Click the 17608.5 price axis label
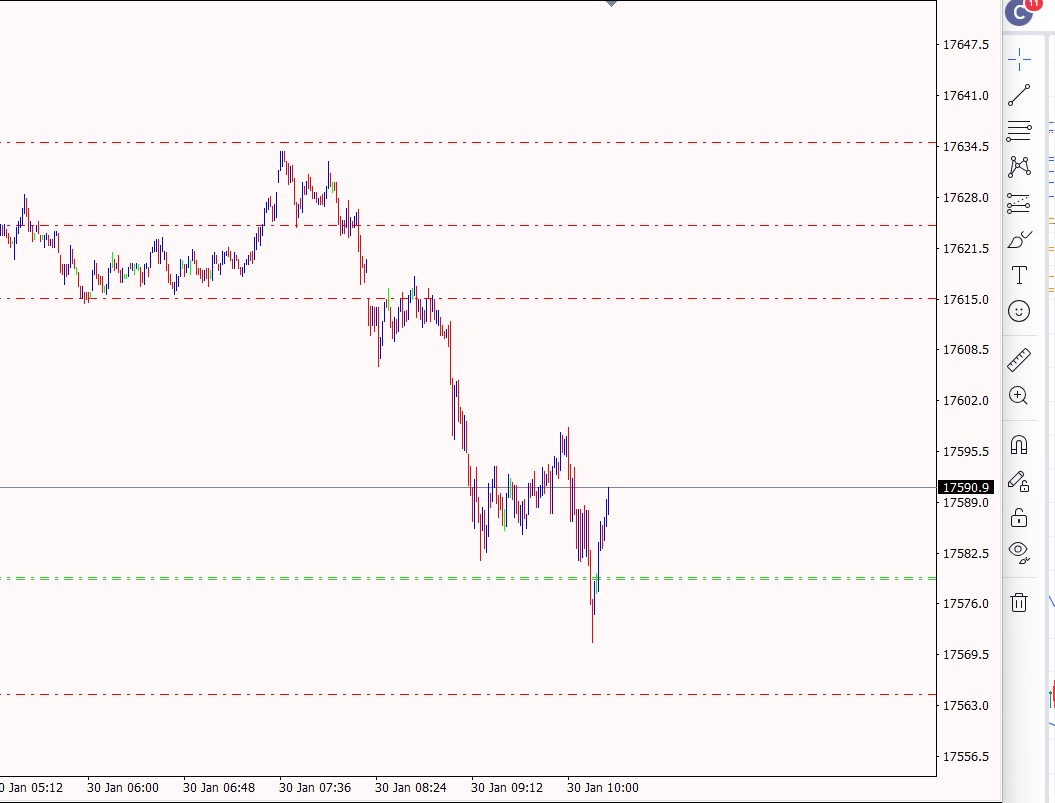Viewport: 1055px width, 803px height. click(x=966, y=350)
